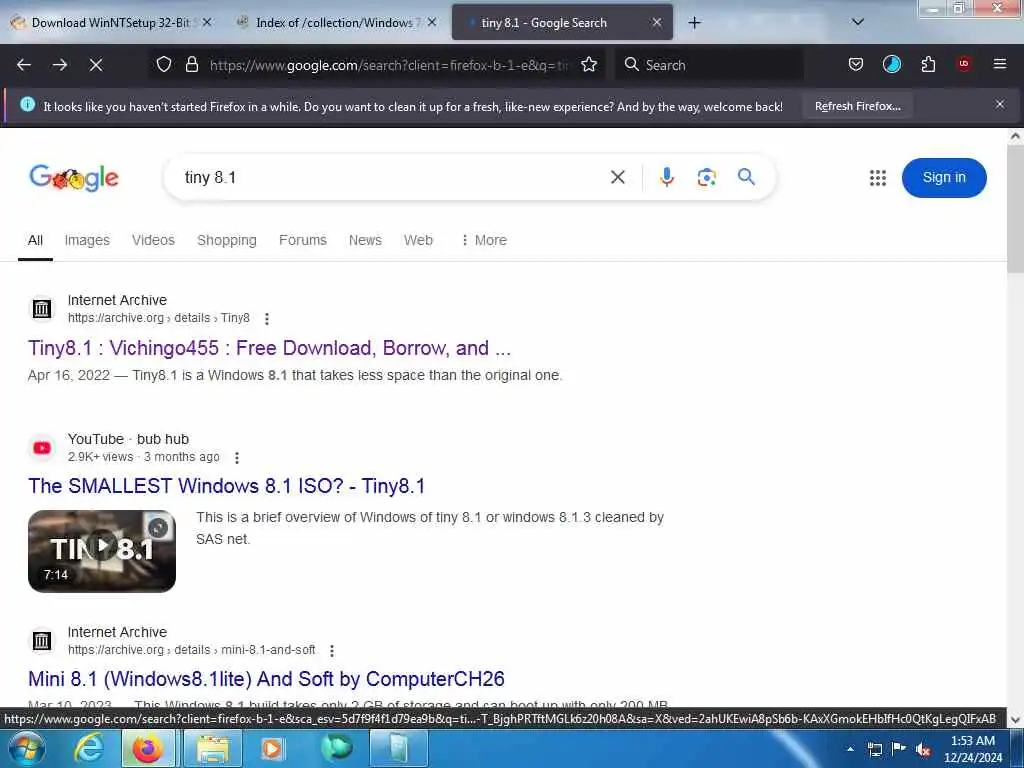The height and width of the screenshot is (768, 1024).
Task: Focus the Google search box with tiny 8.1
Action: pyautogui.click(x=392, y=177)
